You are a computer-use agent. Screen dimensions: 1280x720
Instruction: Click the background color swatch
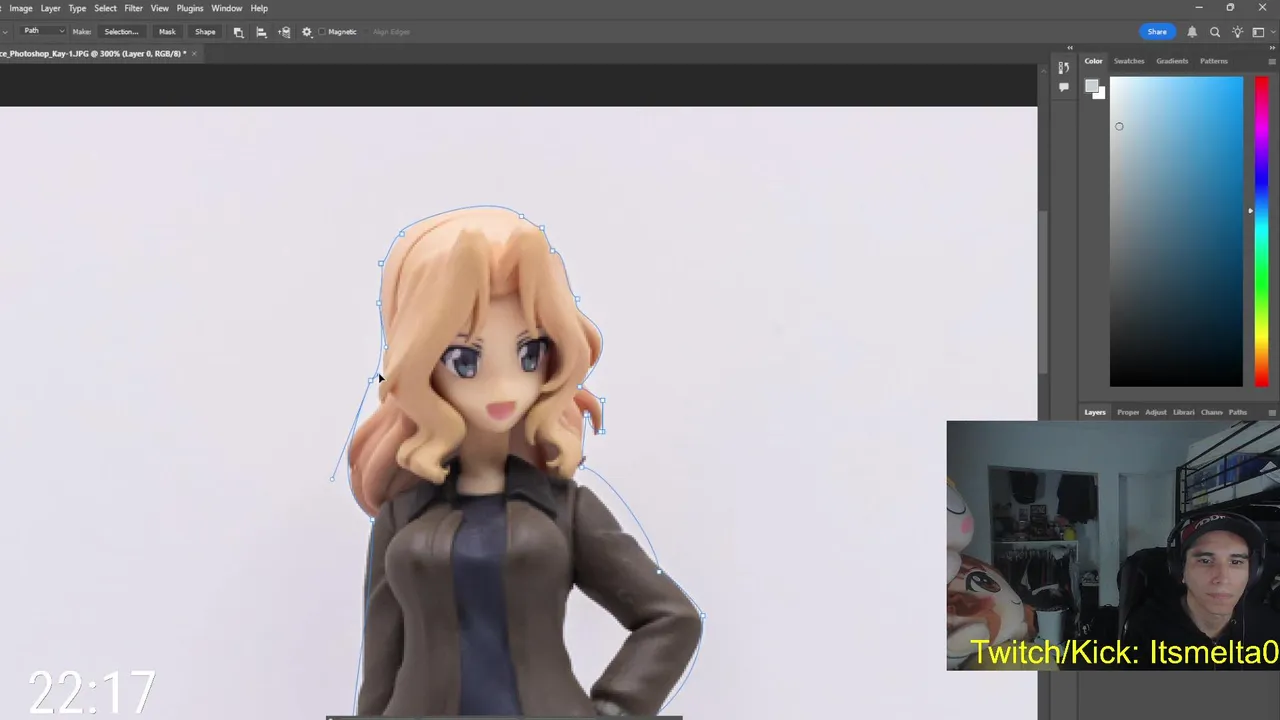pyautogui.click(x=1100, y=94)
